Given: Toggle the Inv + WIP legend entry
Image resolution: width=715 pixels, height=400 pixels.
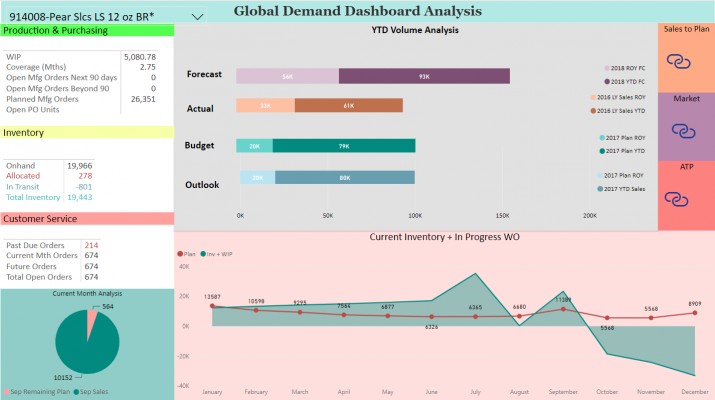Looking at the screenshot, I should pyautogui.click(x=217, y=254).
